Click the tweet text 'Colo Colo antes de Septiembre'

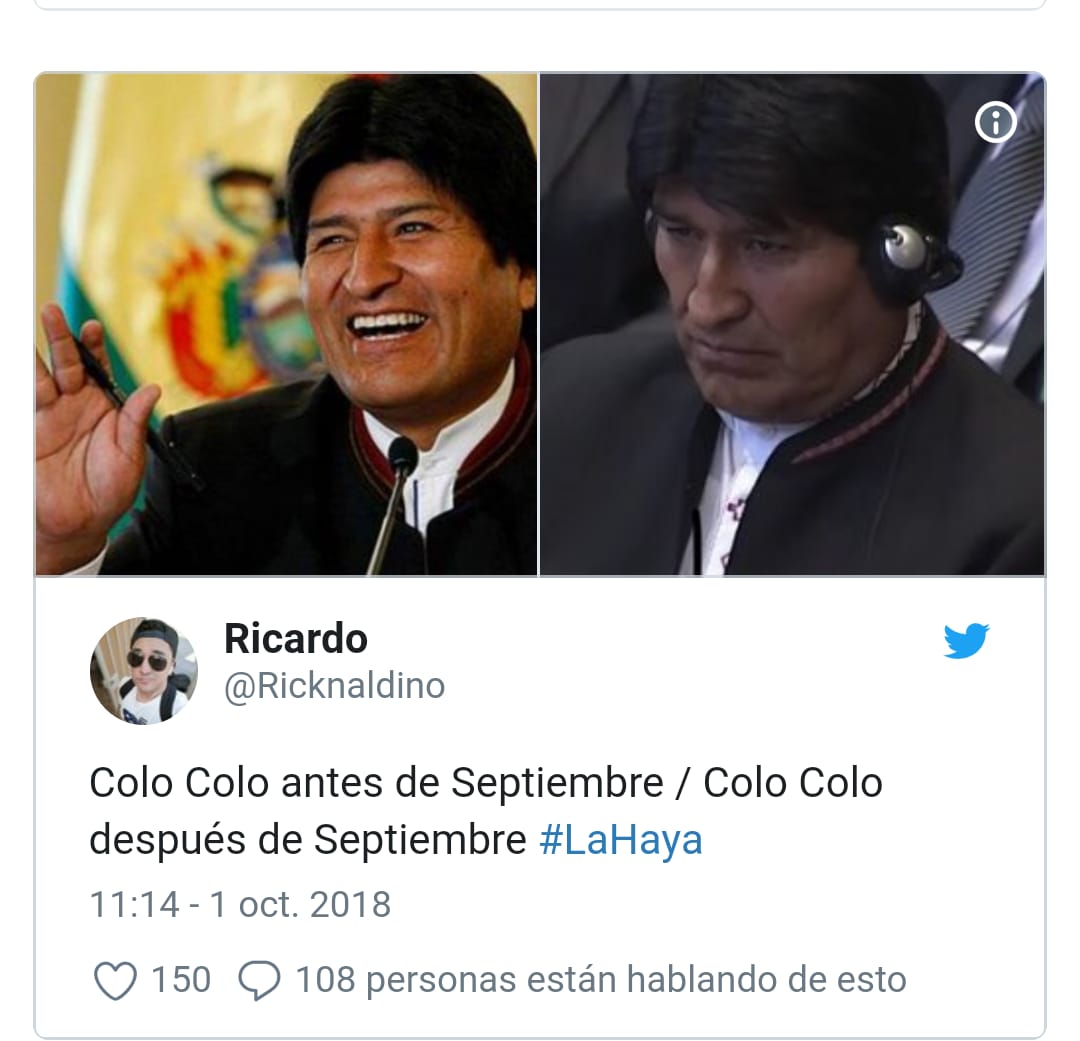tap(376, 783)
